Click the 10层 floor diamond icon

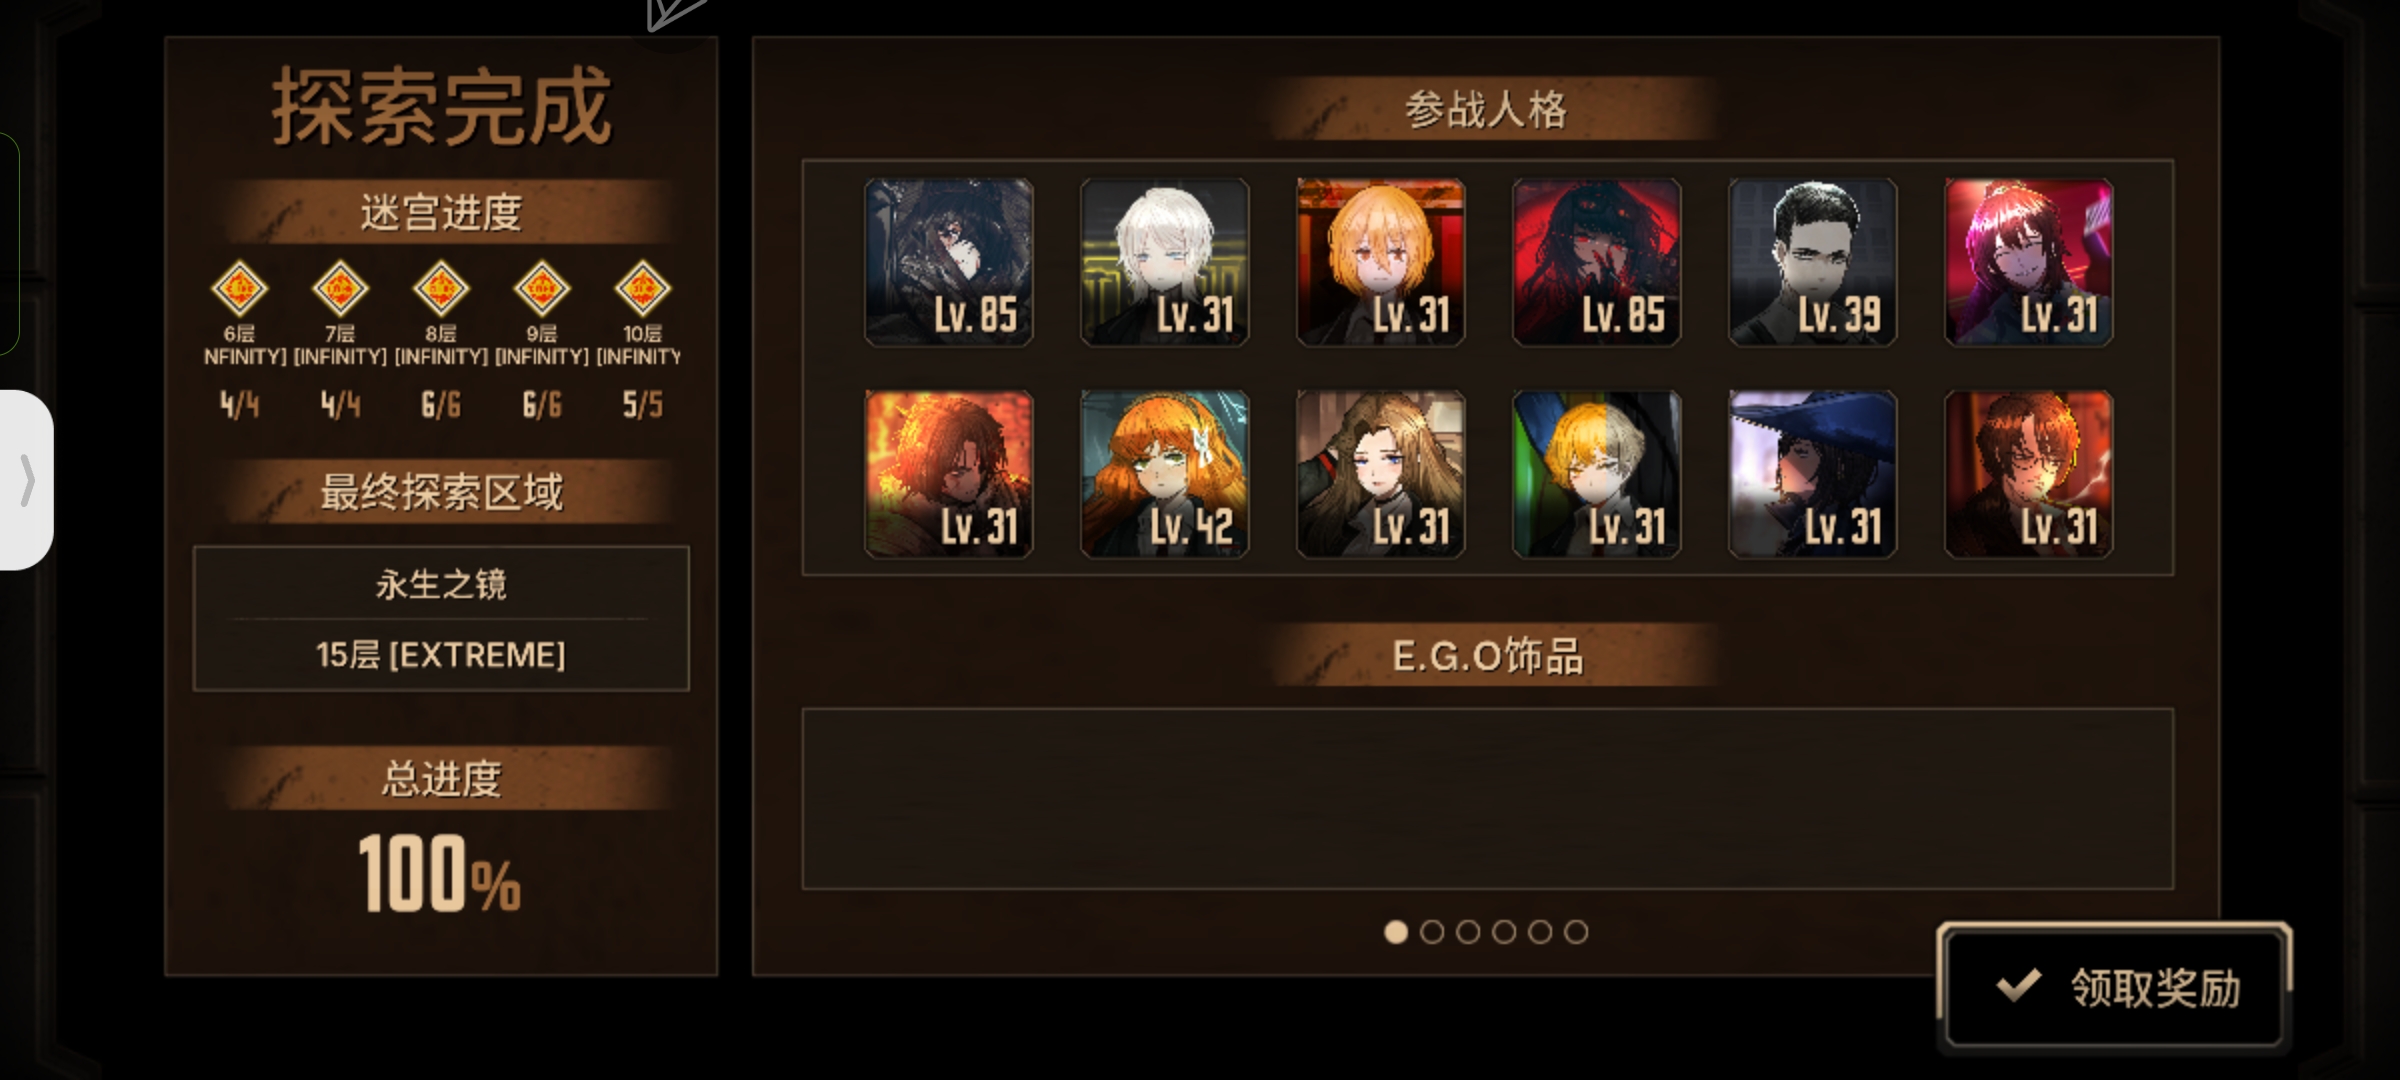642,289
